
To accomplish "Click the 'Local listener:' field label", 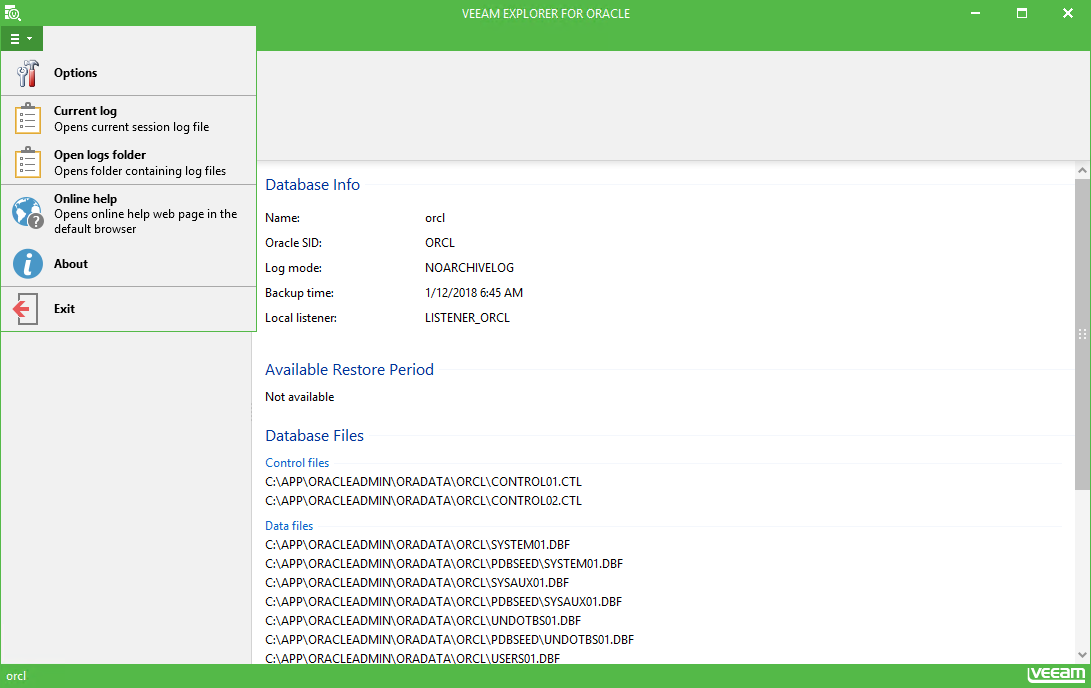I will (x=301, y=319).
